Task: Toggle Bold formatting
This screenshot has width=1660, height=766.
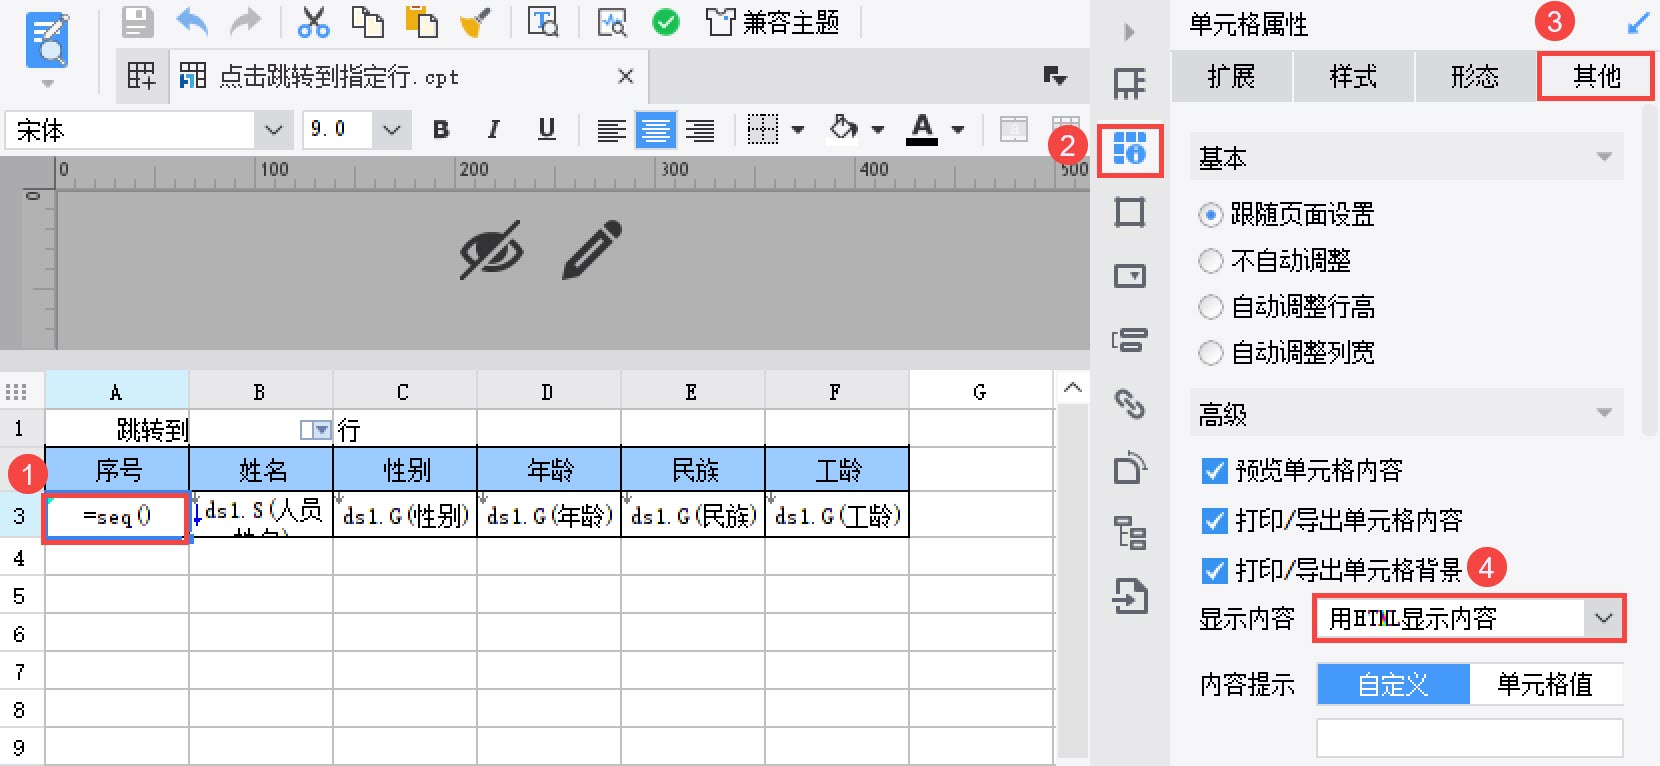Action: click(x=441, y=129)
